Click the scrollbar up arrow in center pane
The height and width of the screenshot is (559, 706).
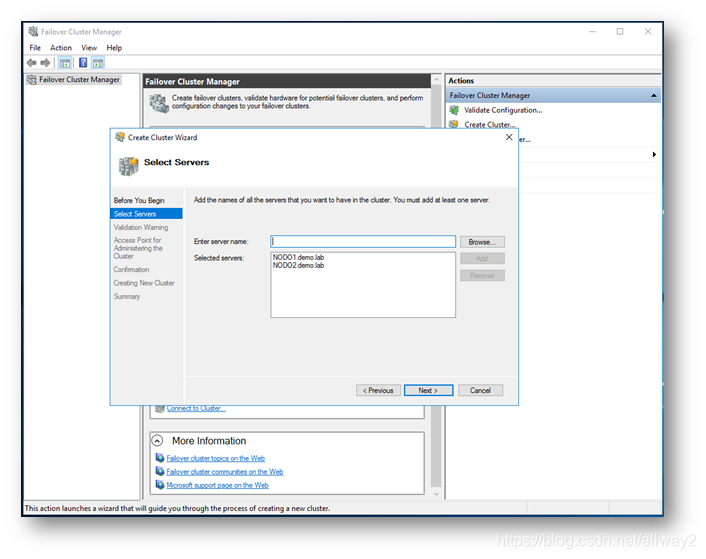(x=436, y=80)
